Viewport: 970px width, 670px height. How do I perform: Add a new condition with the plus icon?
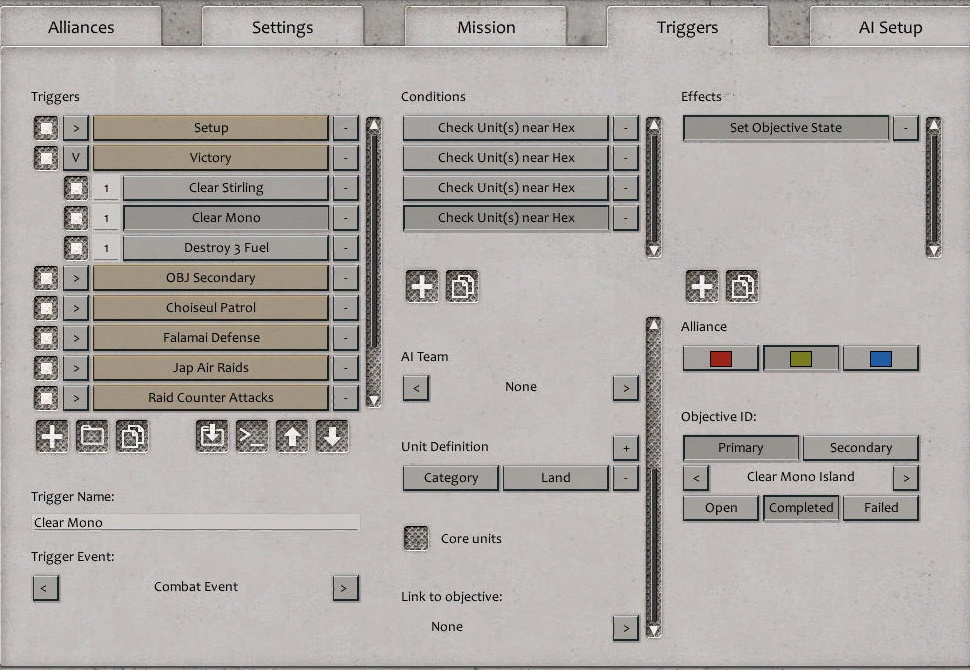[422, 286]
